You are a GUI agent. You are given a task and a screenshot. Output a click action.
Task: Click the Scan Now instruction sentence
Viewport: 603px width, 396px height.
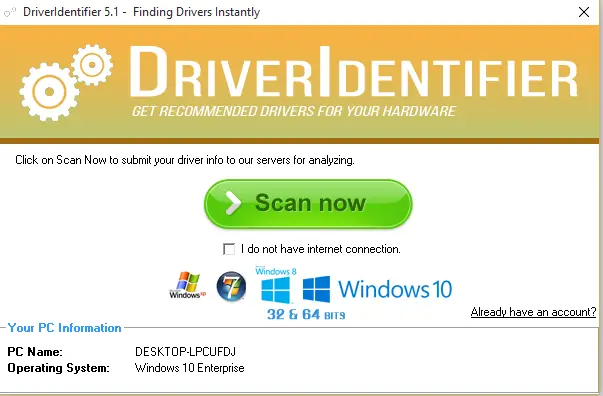[x=185, y=160]
